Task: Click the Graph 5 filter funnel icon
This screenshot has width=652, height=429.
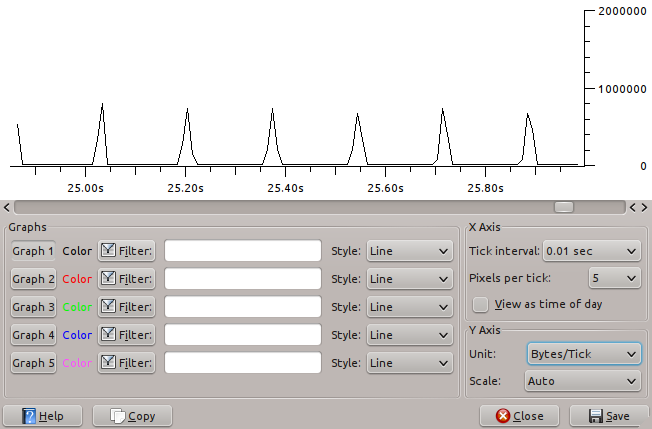Action: tap(108, 362)
